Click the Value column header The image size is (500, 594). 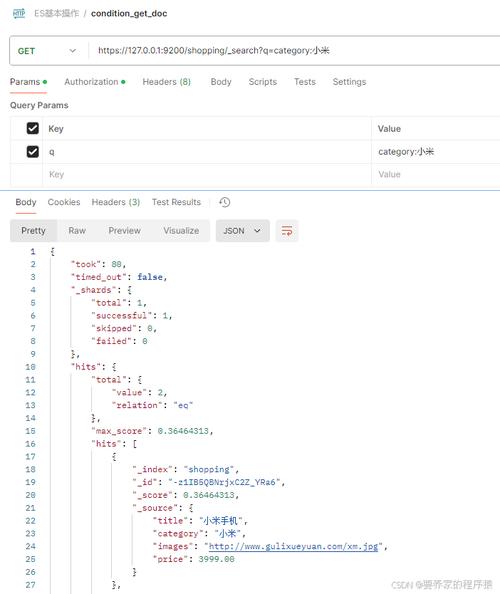[389, 129]
